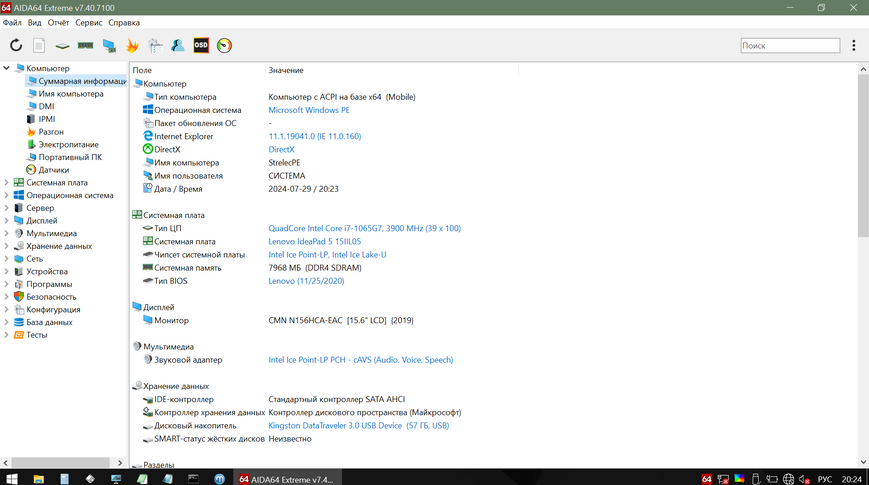Open the Файл menu
This screenshot has height=485, width=869.
[x=12, y=23]
